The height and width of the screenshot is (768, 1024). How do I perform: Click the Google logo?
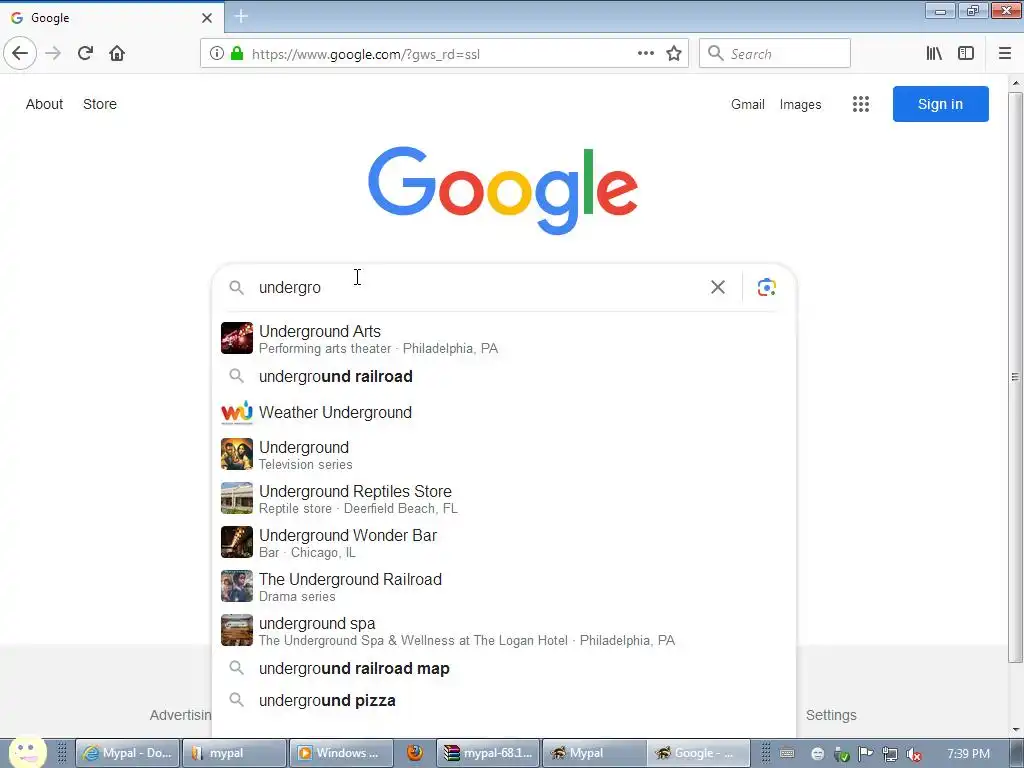tap(503, 189)
